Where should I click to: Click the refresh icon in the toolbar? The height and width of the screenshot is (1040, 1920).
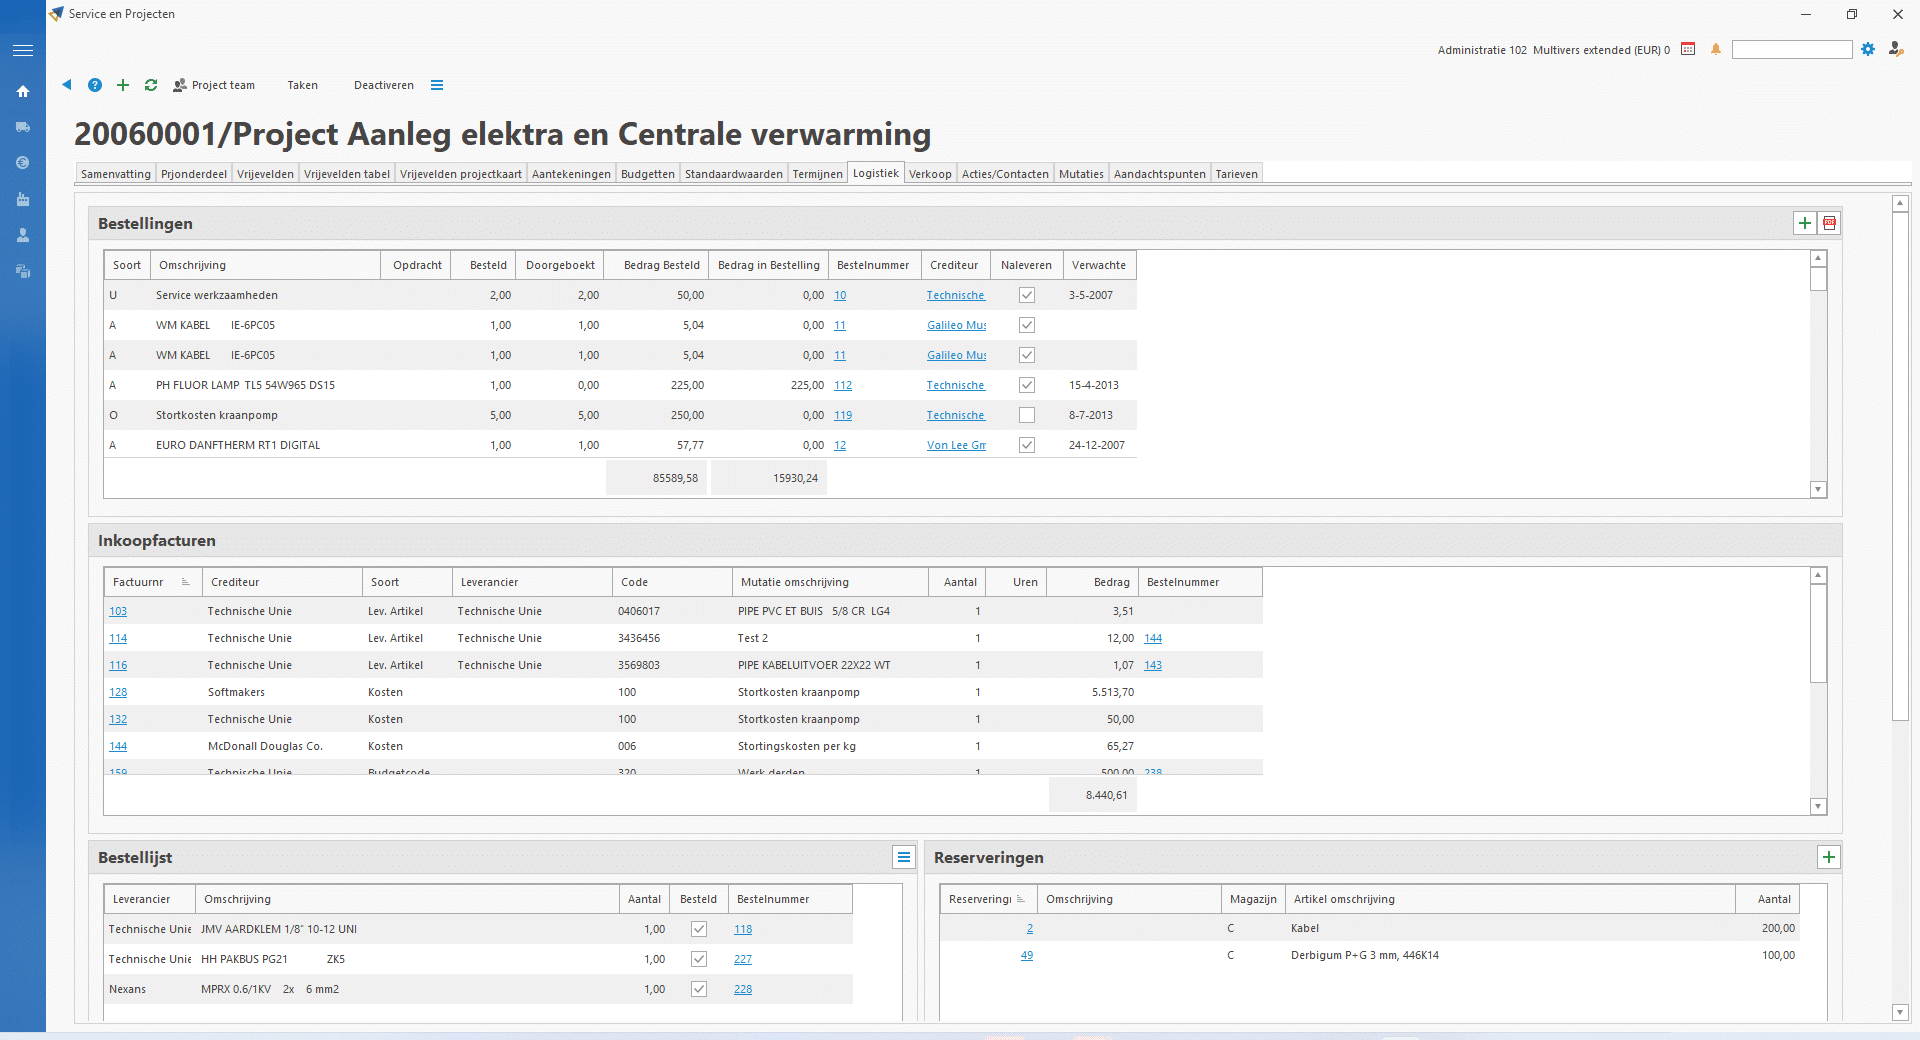[x=151, y=85]
